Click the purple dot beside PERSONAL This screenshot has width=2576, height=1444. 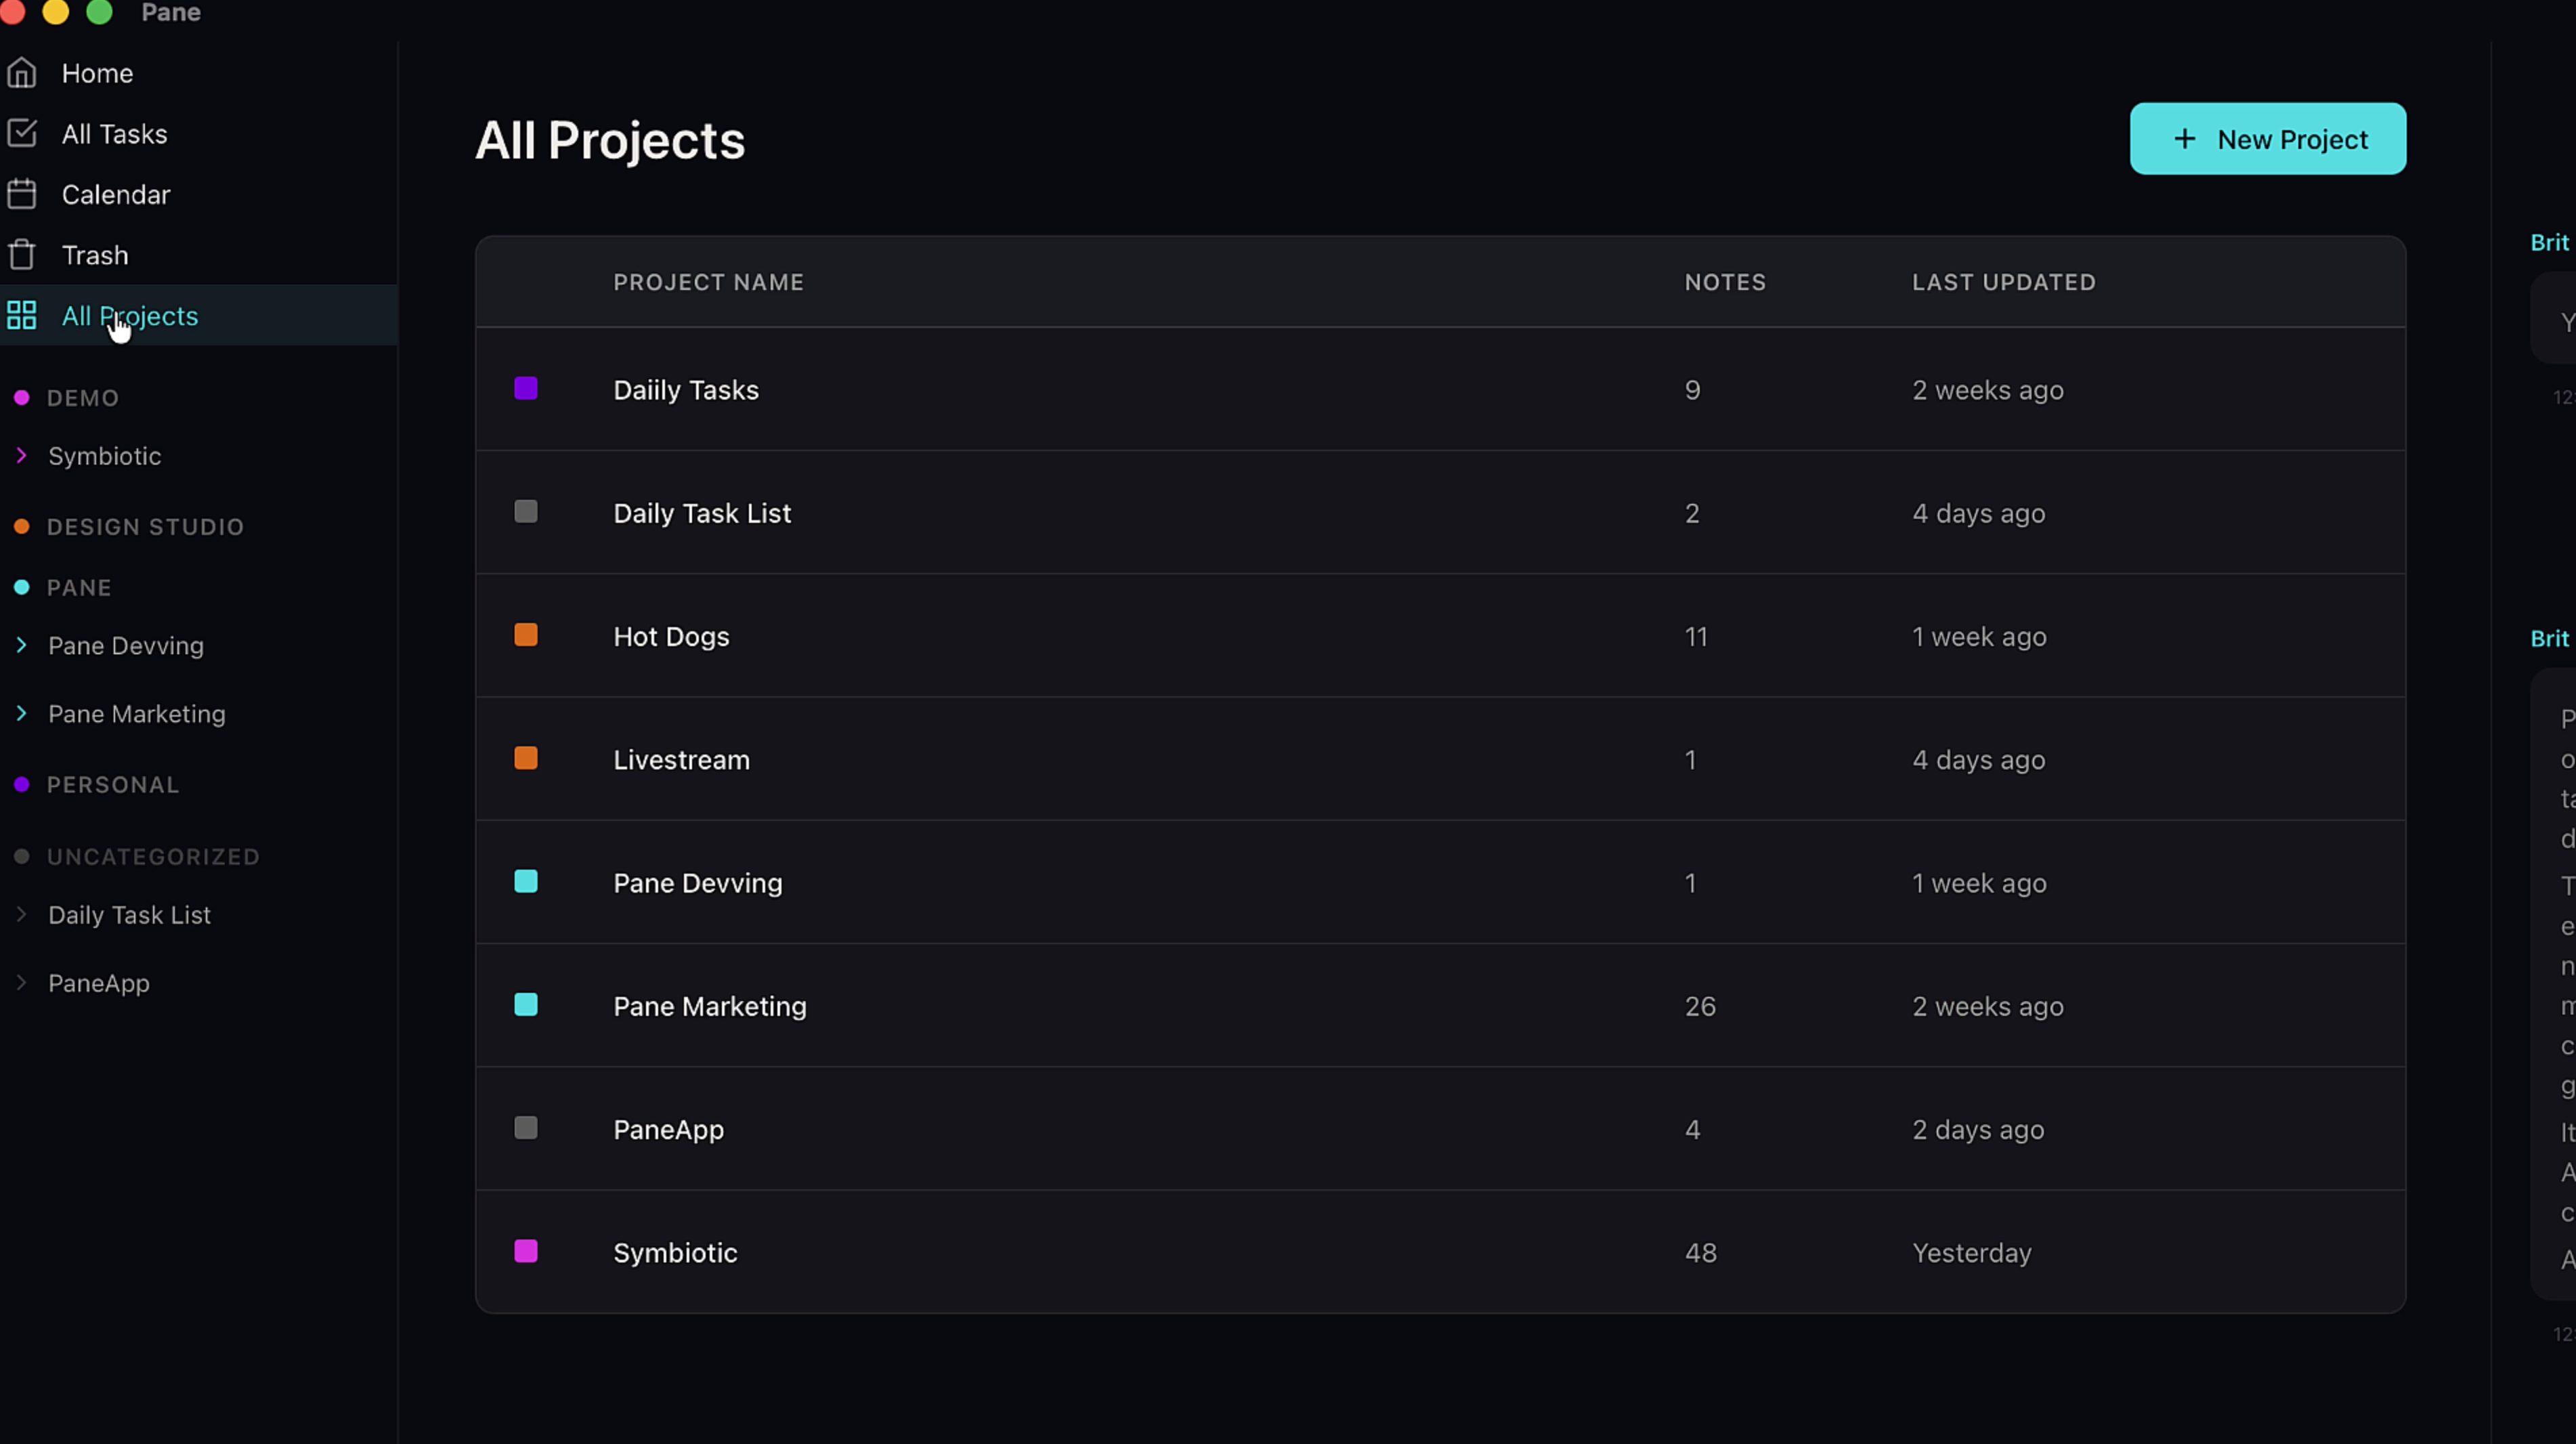(21, 785)
